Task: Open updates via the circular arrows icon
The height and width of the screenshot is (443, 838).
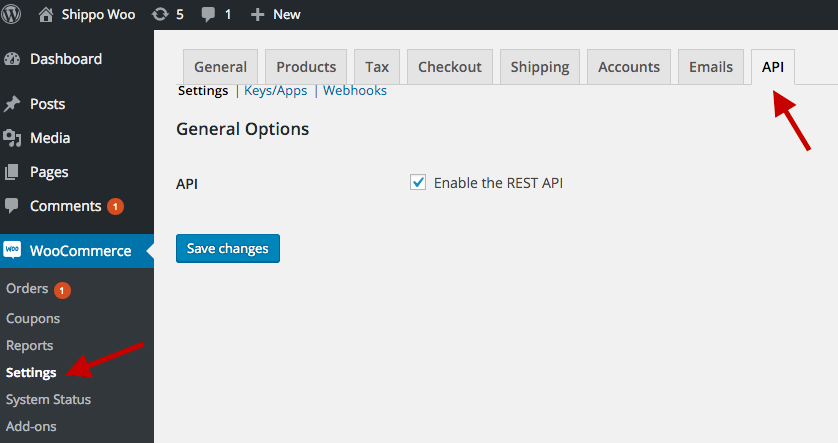Action: point(160,14)
